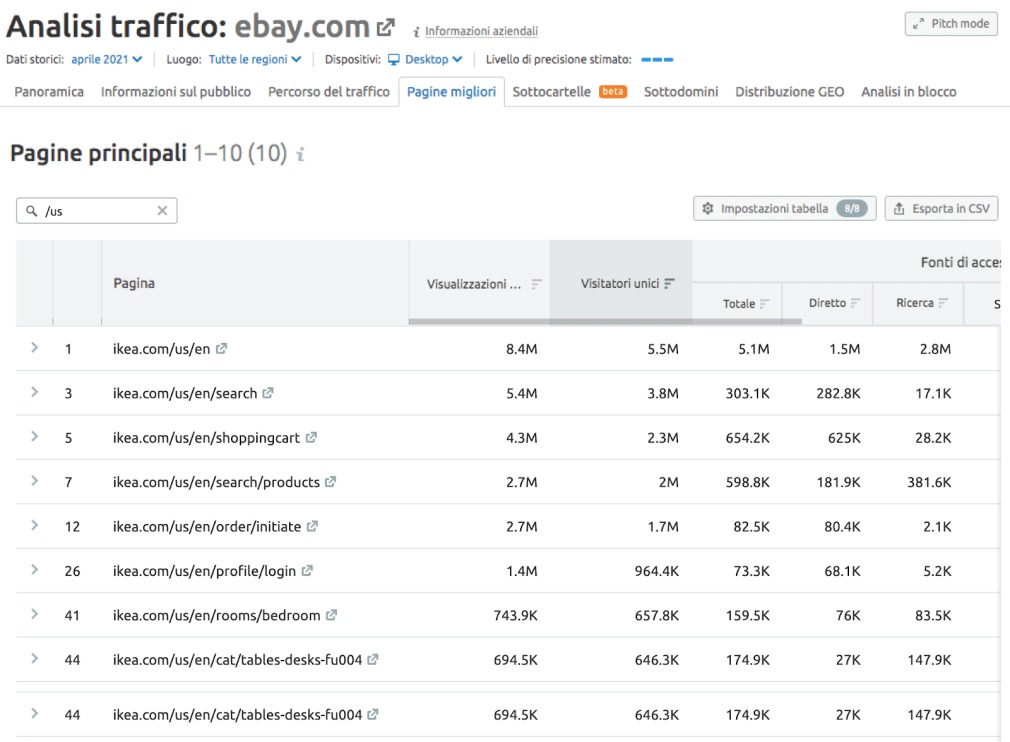Select the 282.8K direct cell

tap(839, 394)
